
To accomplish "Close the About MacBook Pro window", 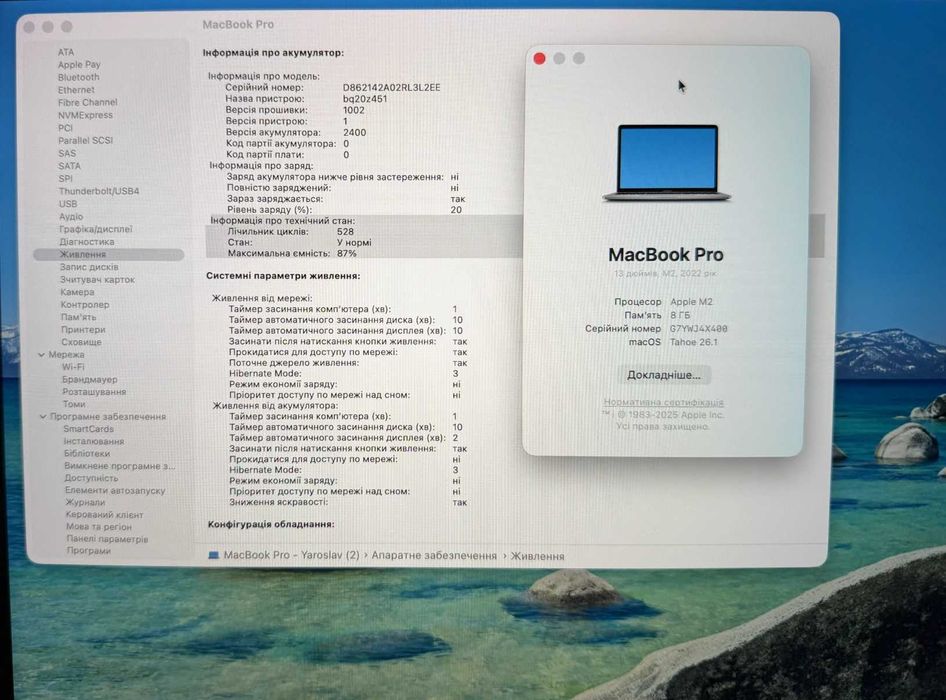I will (x=539, y=58).
